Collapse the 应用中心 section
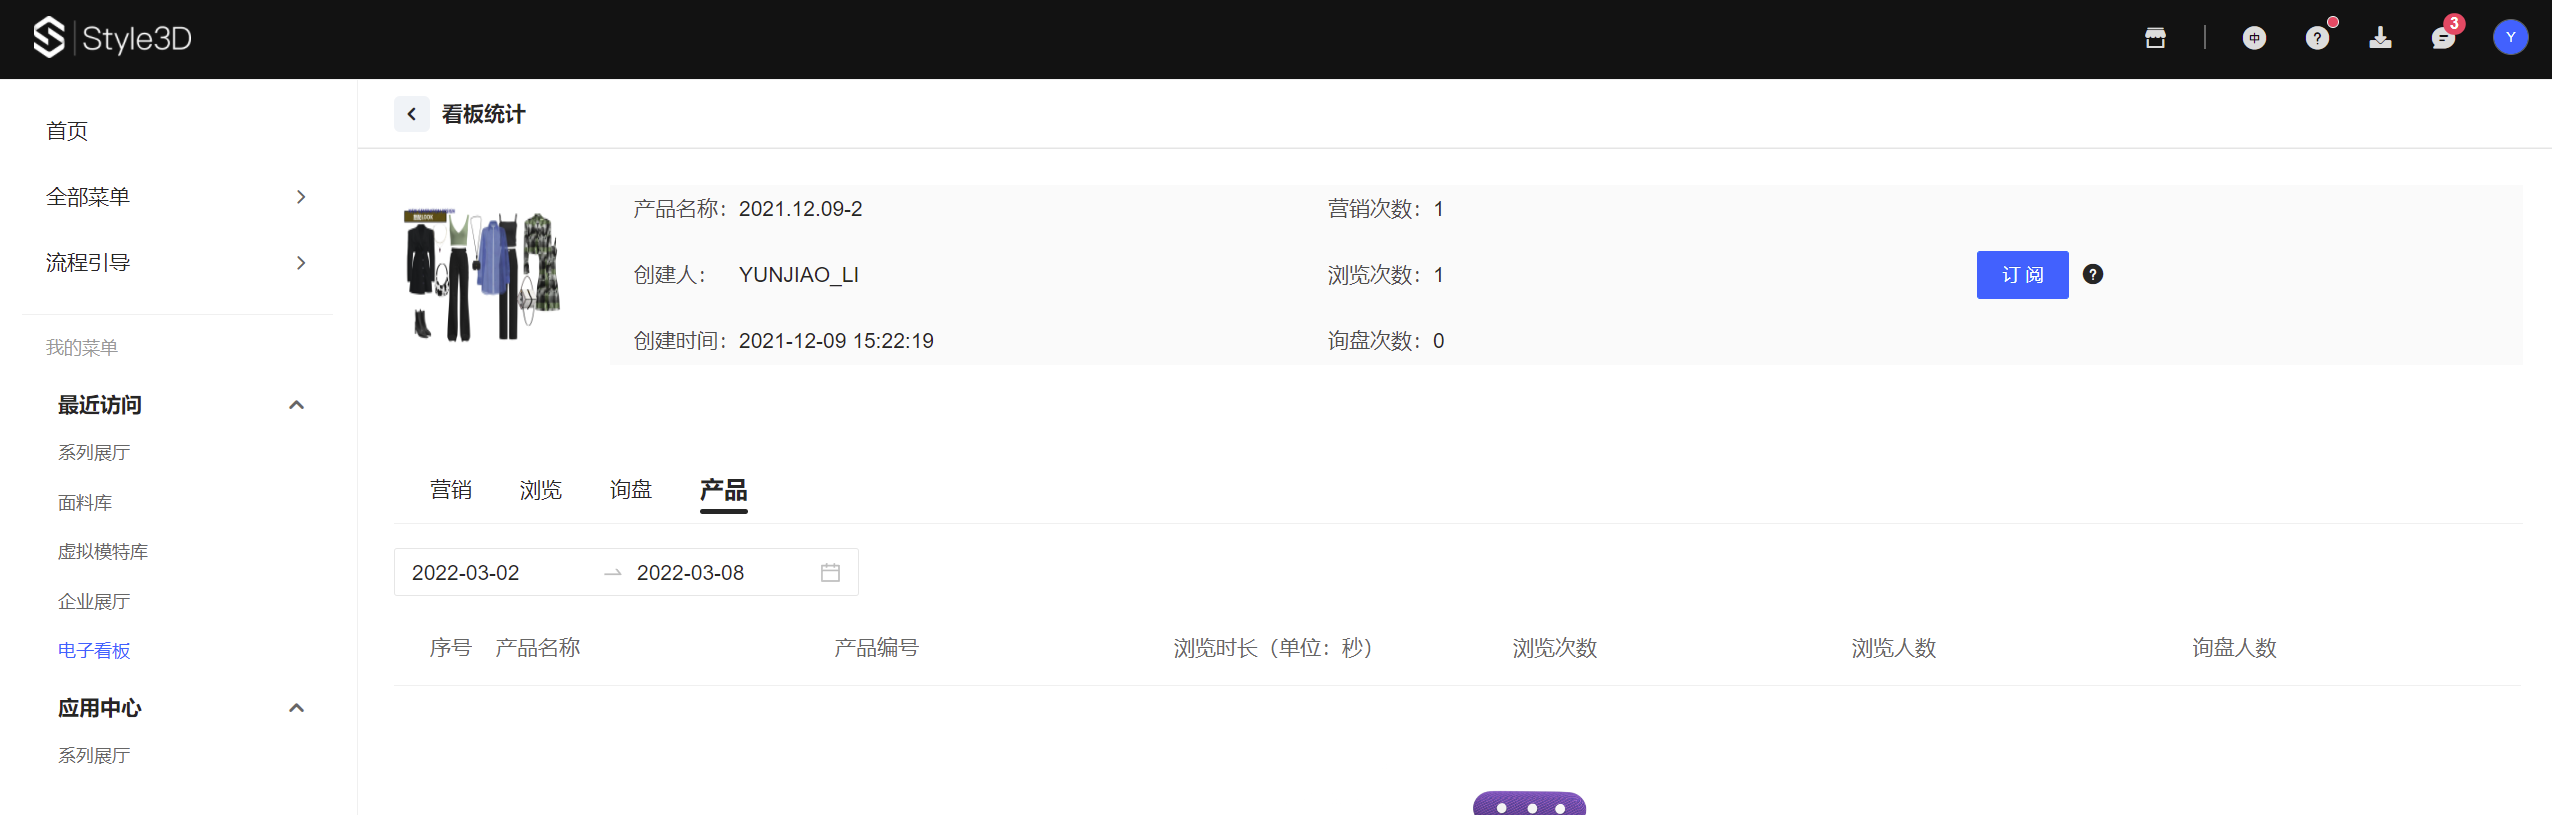Image resolution: width=2552 pixels, height=815 pixels. 296,708
